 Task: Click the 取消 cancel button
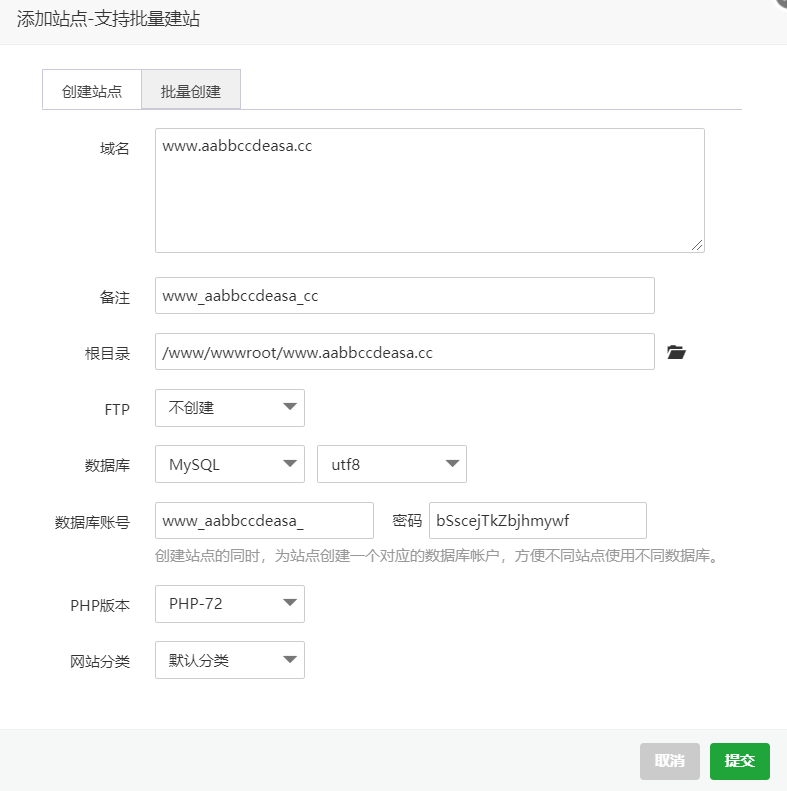click(669, 761)
